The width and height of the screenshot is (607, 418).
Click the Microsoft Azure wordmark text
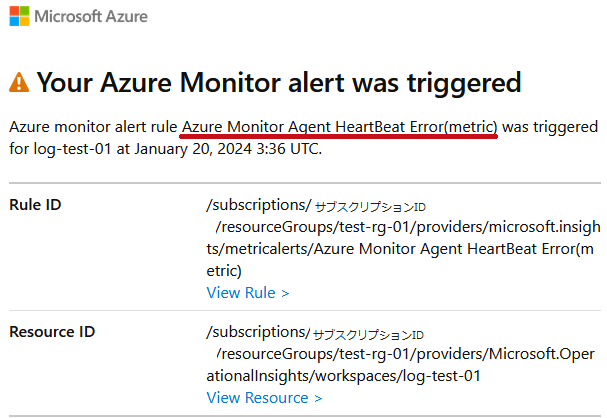tap(91, 17)
